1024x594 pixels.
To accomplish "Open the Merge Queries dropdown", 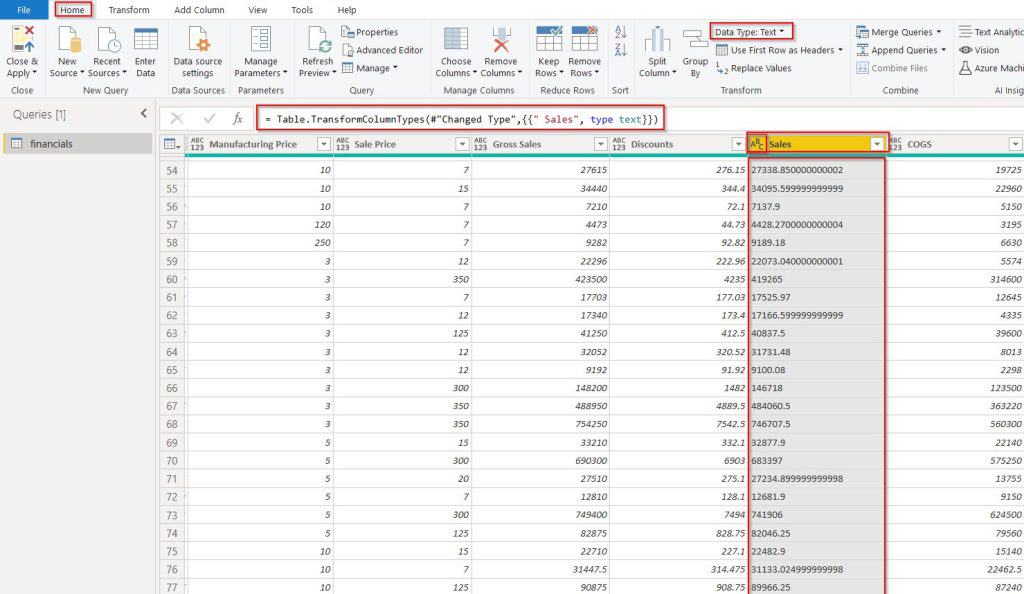I will pyautogui.click(x=899, y=32).
